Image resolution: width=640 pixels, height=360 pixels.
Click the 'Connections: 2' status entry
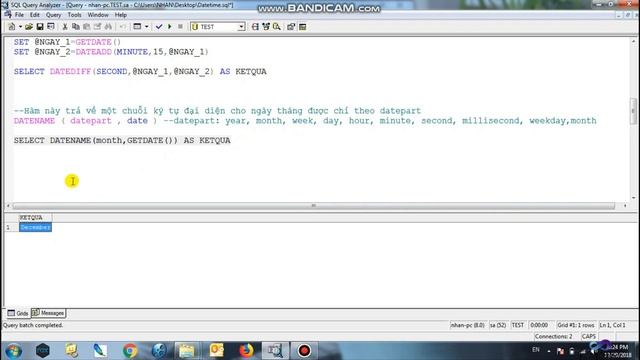pyautogui.click(x=553, y=336)
